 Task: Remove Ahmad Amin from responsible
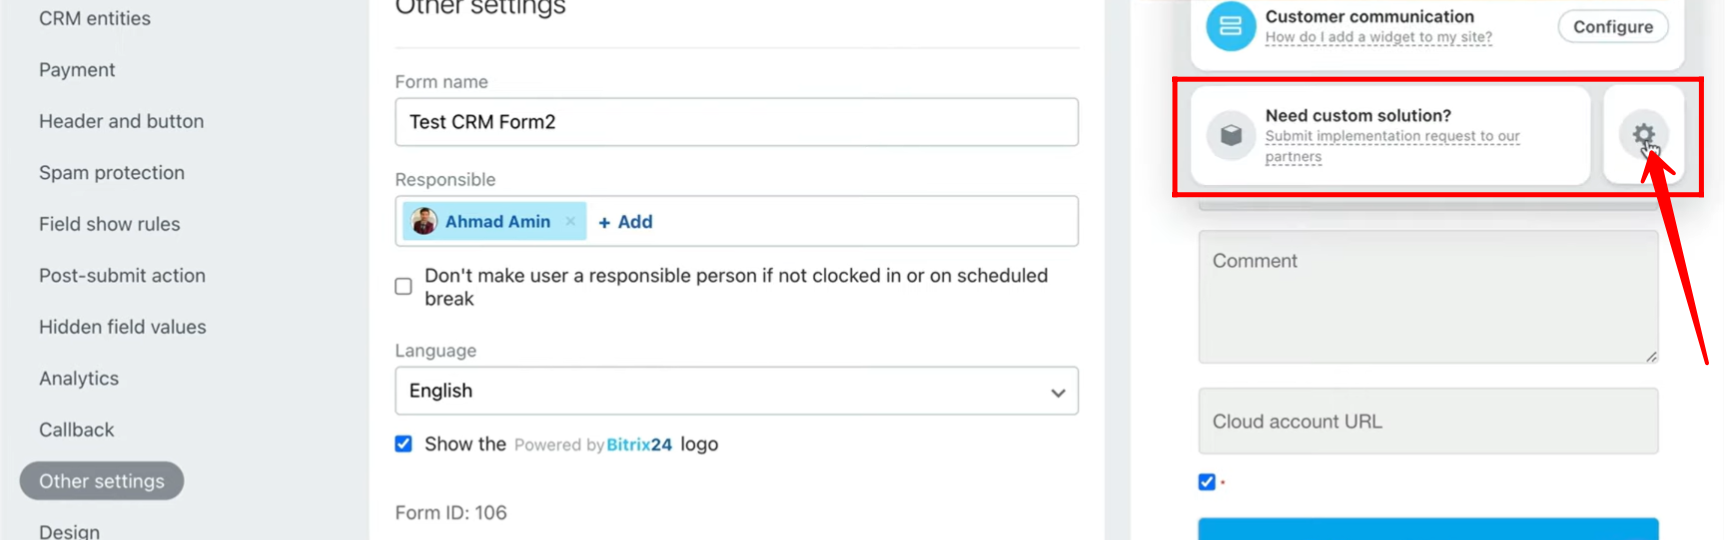pyautogui.click(x=570, y=222)
